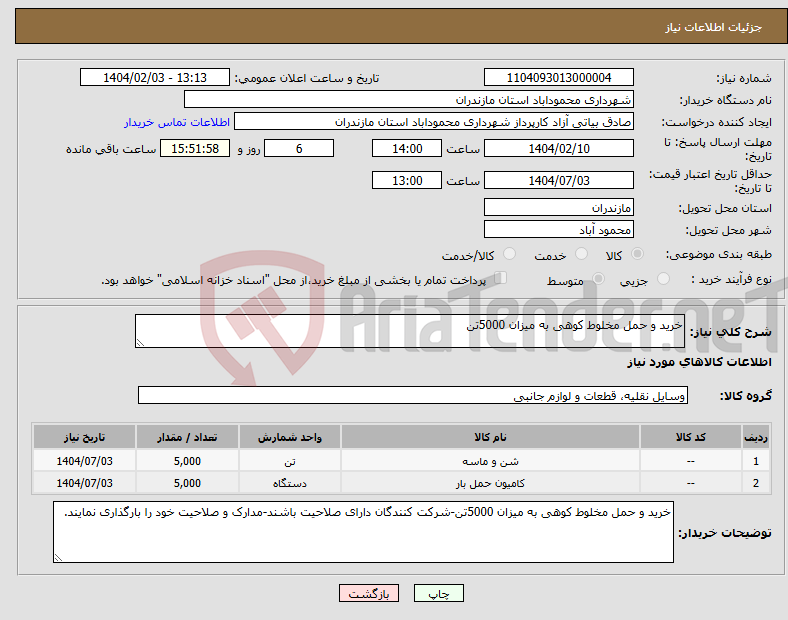Click the واحد شمارش column header
The image size is (788, 620).
pos(290,437)
